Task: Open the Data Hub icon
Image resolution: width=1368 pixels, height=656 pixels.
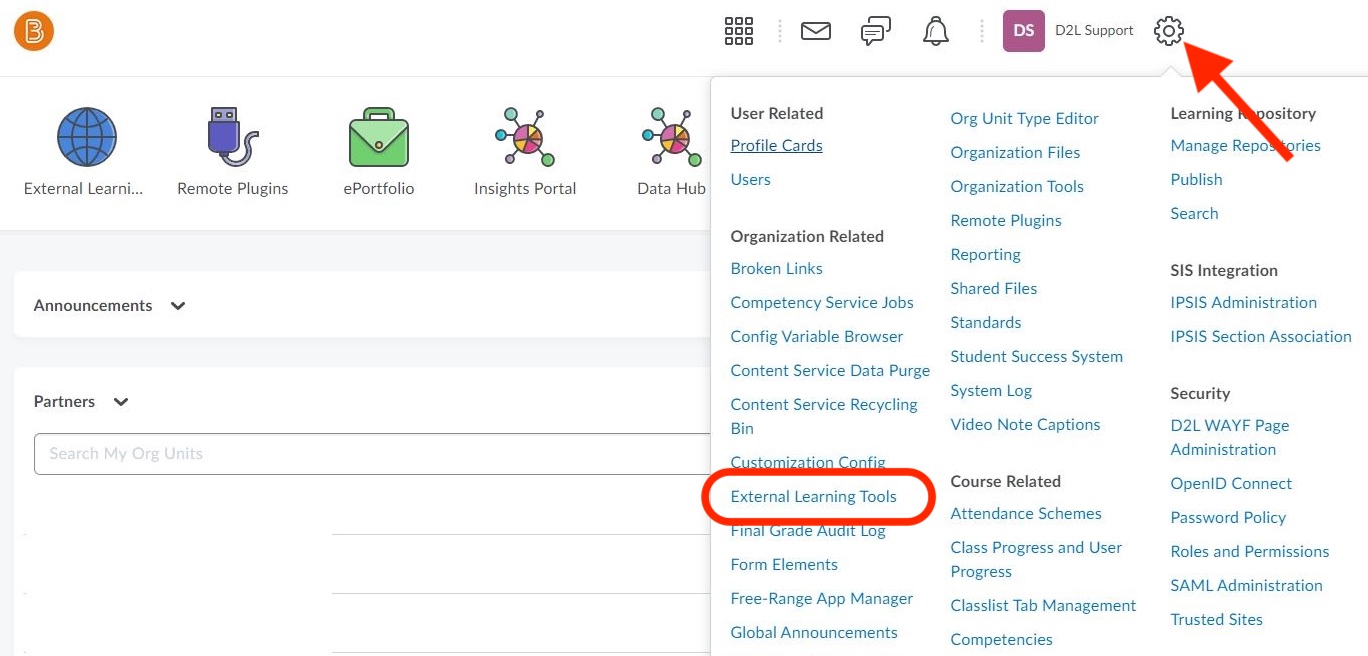Action: coord(671,137)
